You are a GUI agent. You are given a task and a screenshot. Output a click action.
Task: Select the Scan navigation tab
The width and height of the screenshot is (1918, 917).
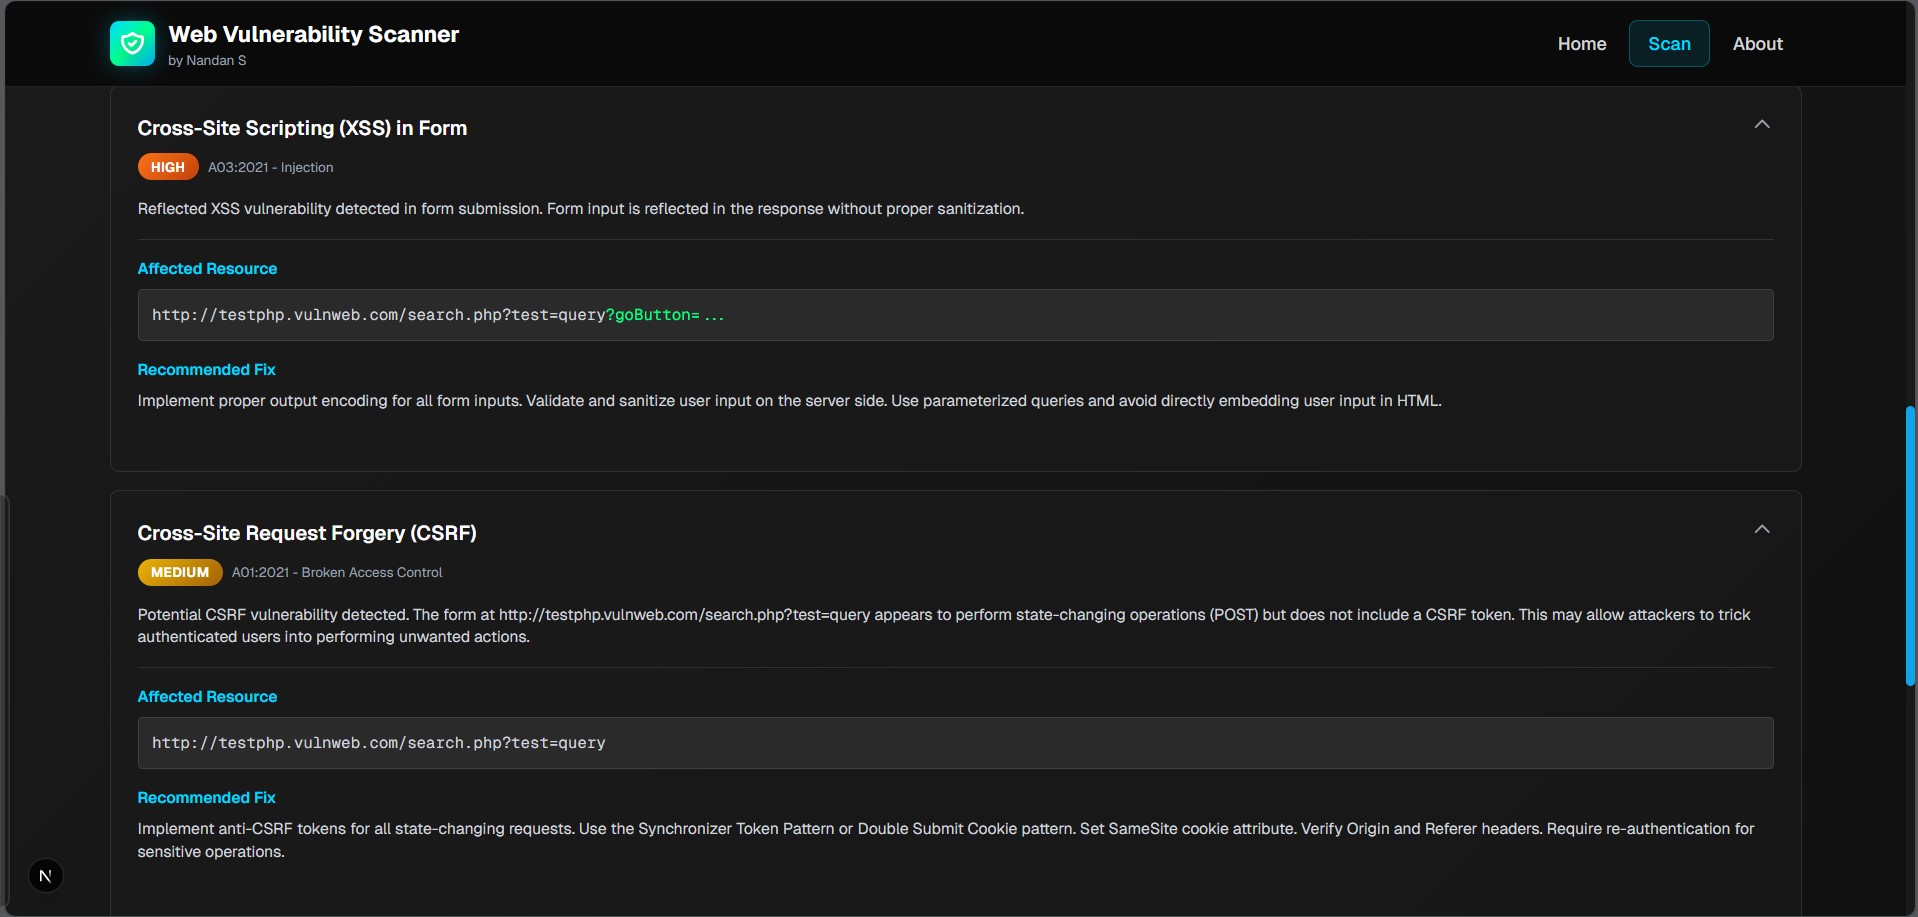tap(1669, 44)
